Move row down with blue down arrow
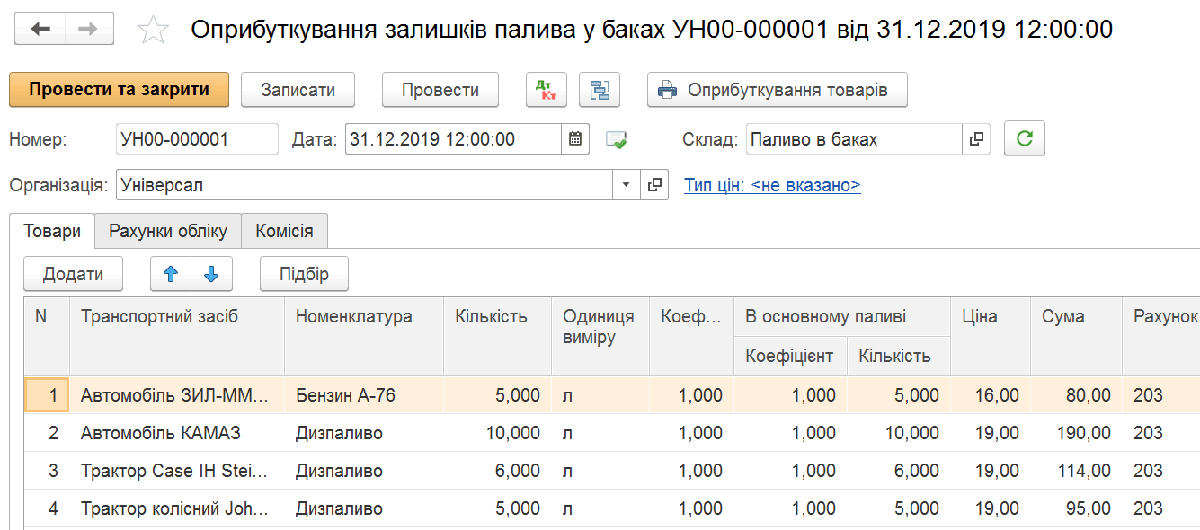Viewport: 1200px width, 530px height. [211, 274]
